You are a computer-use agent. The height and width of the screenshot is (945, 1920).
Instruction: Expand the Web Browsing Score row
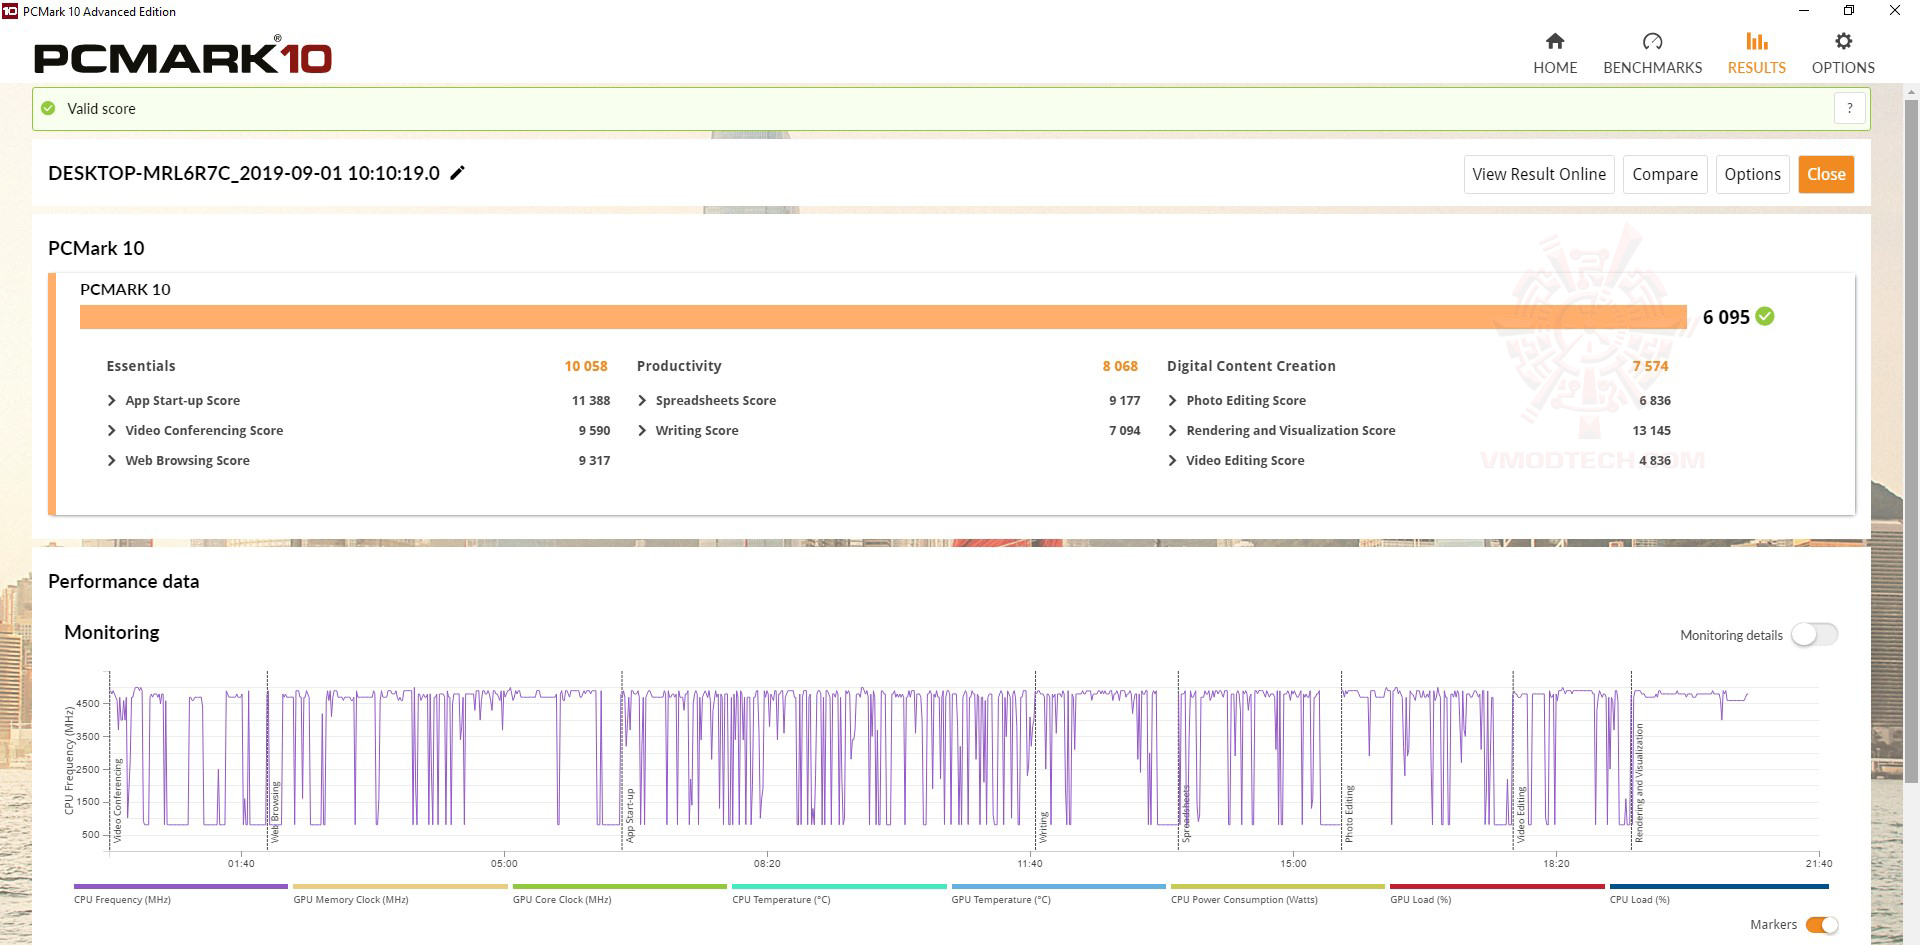pyautogui.click(x=111, y=460)
